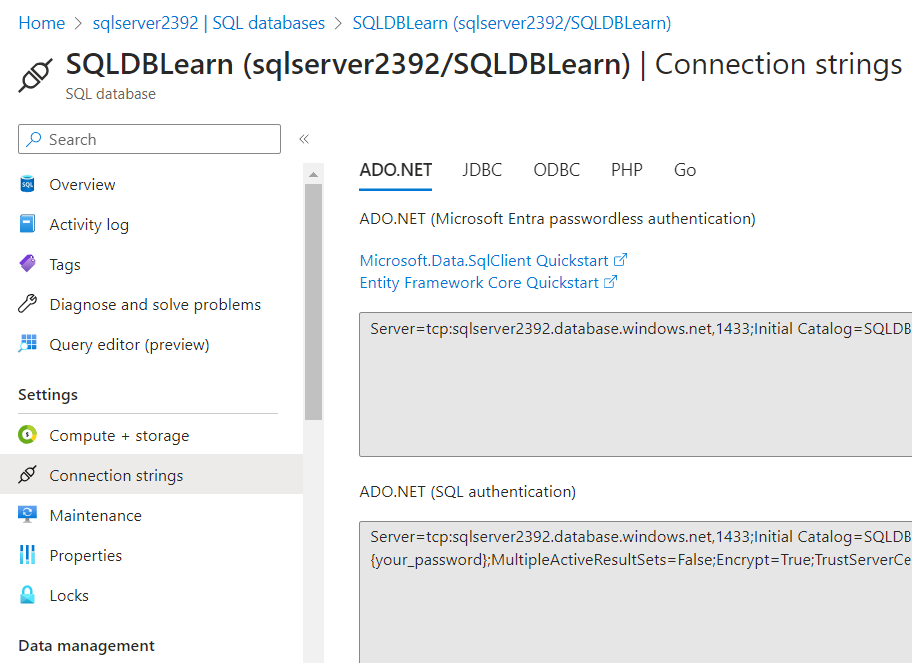Switch to the JDBC tab
Image resolution: width=912 pixels, height=663 pixels.
[482, 170]
